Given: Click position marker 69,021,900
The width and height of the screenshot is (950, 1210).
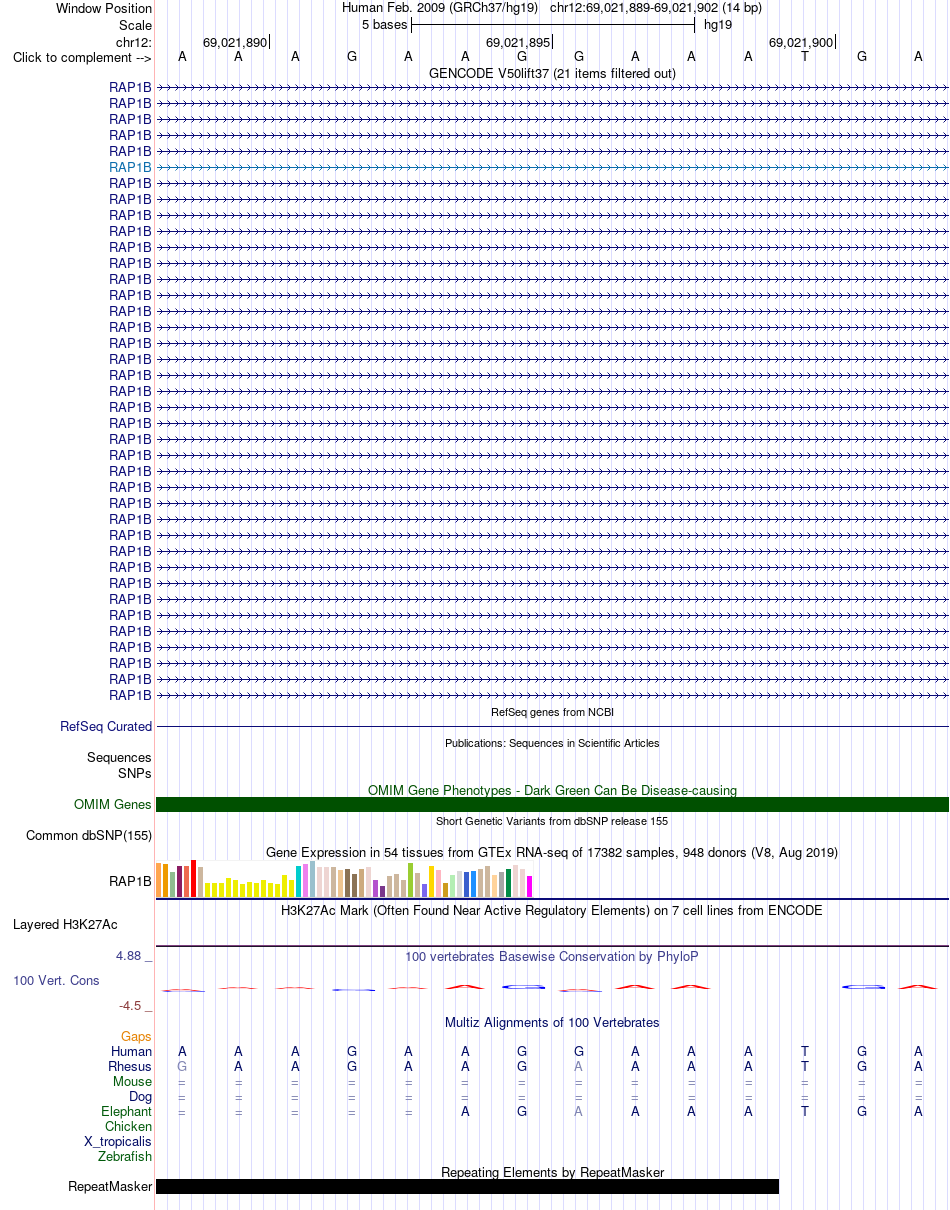Looking at the screenshot, I should (x=801, y=42).
